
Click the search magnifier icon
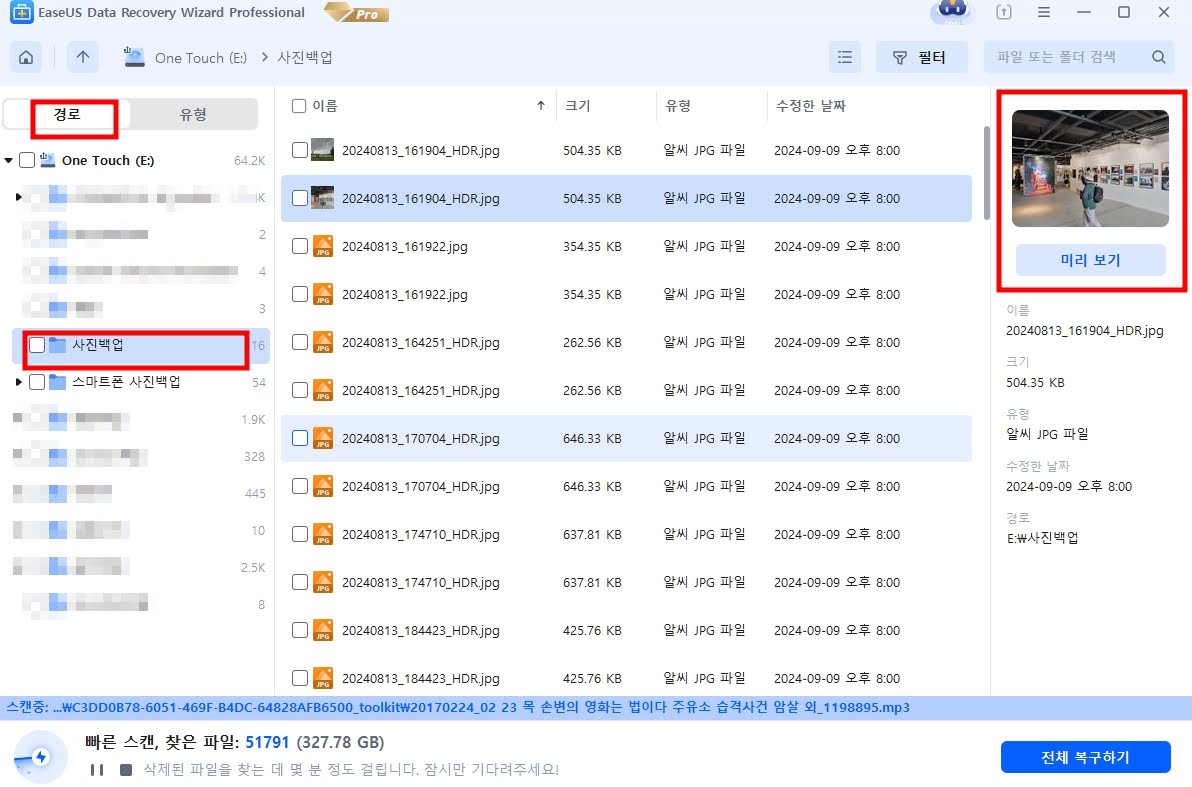tap(1158, 57)
